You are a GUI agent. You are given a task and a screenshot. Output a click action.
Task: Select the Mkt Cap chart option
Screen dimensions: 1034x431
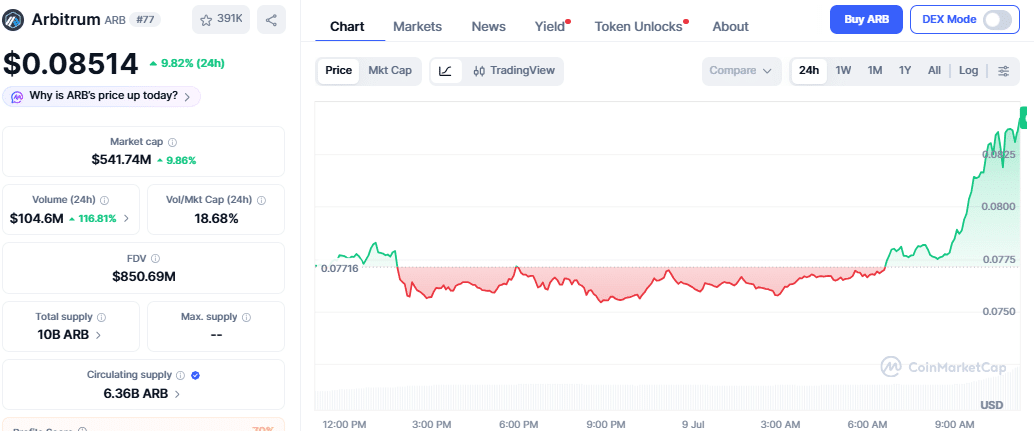click(390, 71)
